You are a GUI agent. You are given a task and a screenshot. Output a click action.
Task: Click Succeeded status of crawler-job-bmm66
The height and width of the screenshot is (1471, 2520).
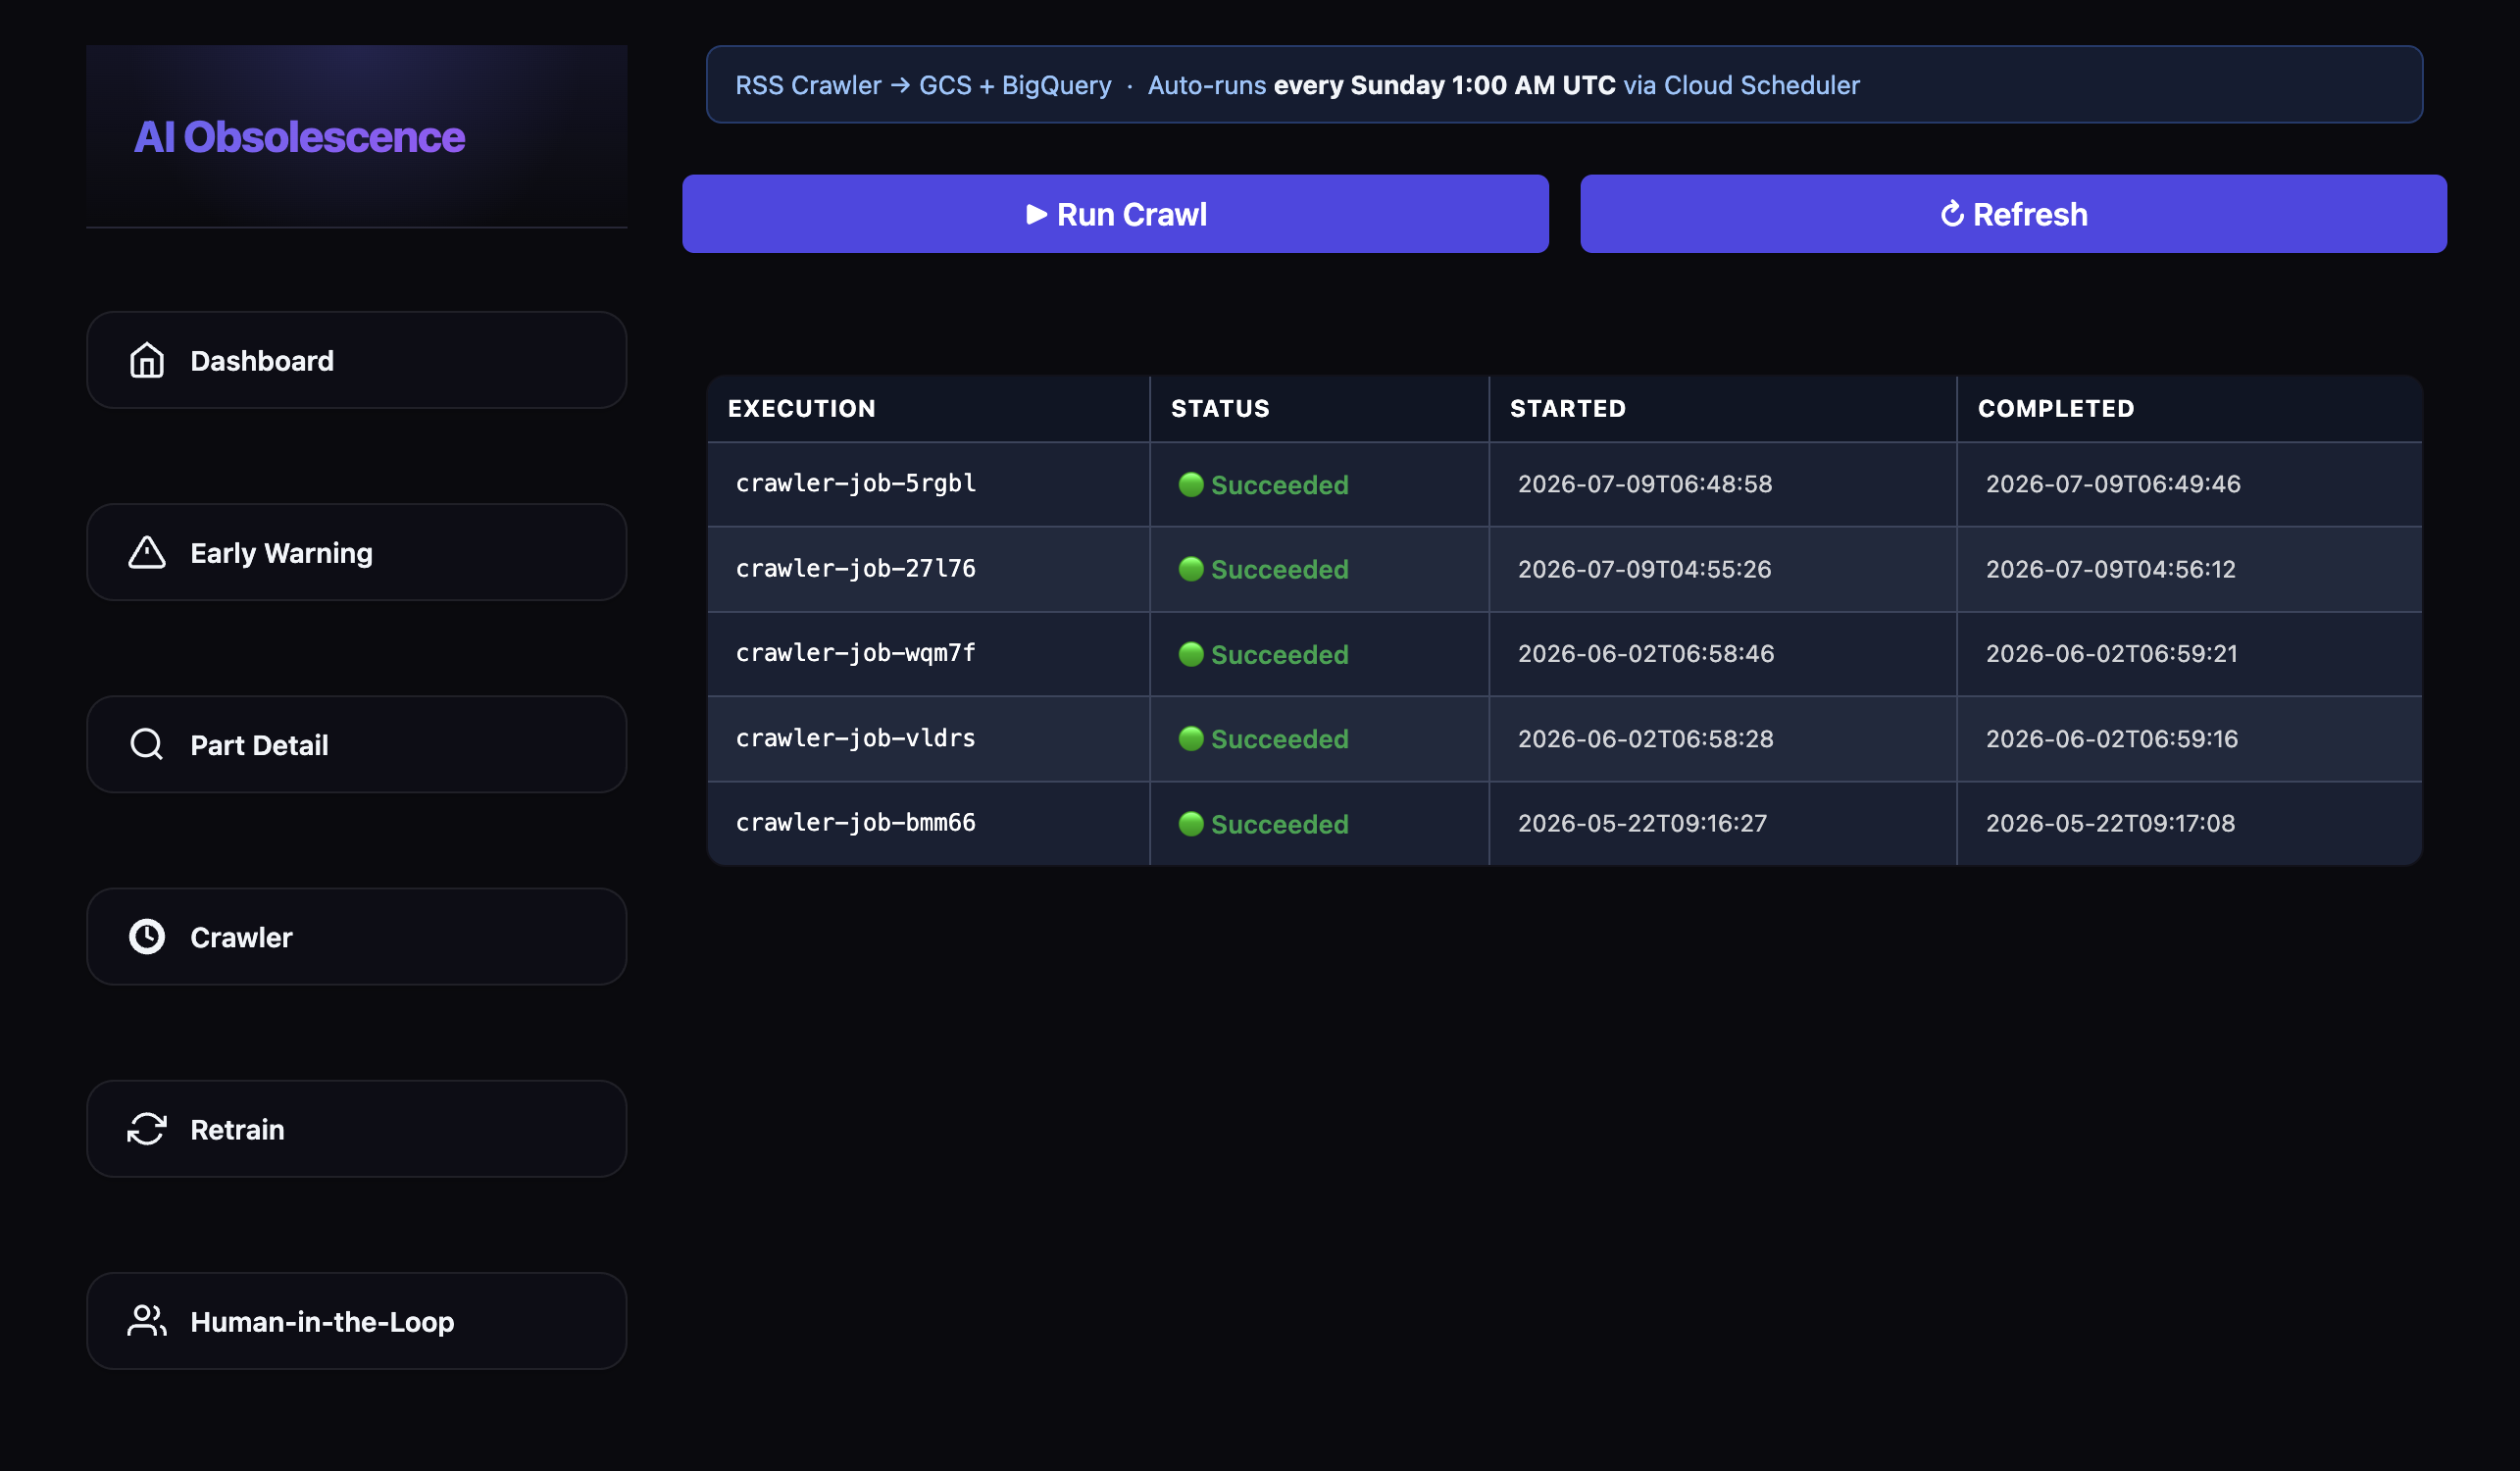click(1279, 824)
